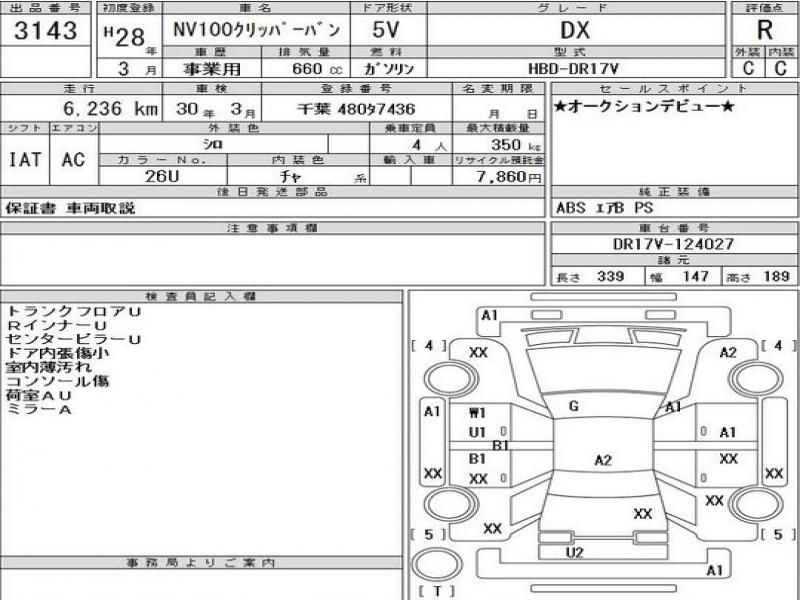Select inspector note コンソール傷
The image size is (800, 600).
(57, 381)
